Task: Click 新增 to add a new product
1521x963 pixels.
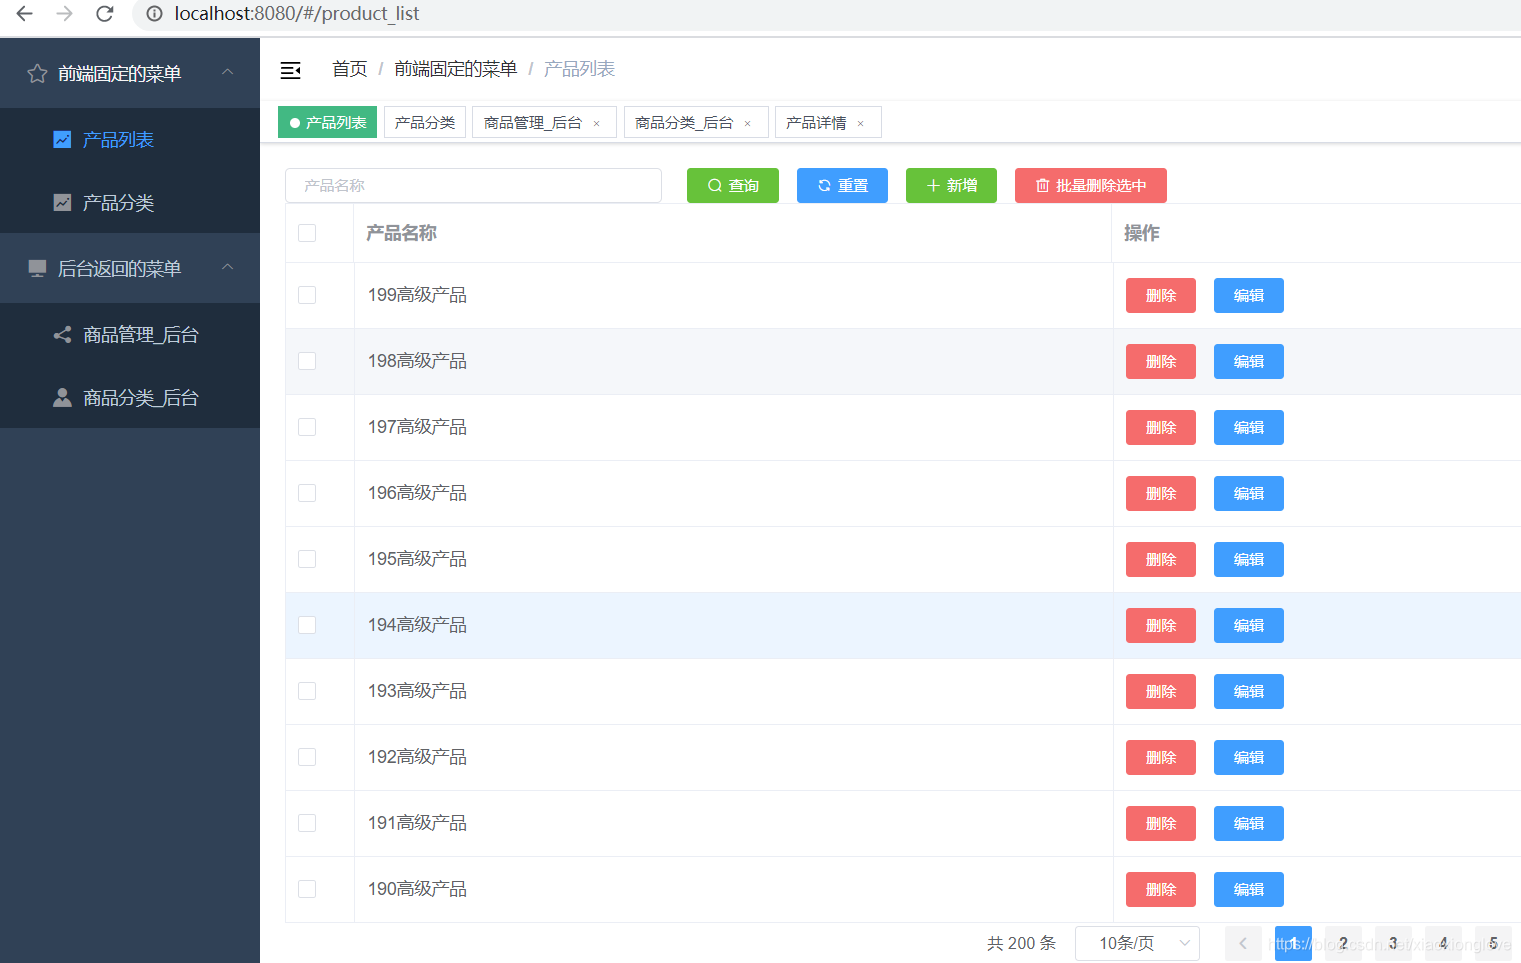Action: (950, 185)
